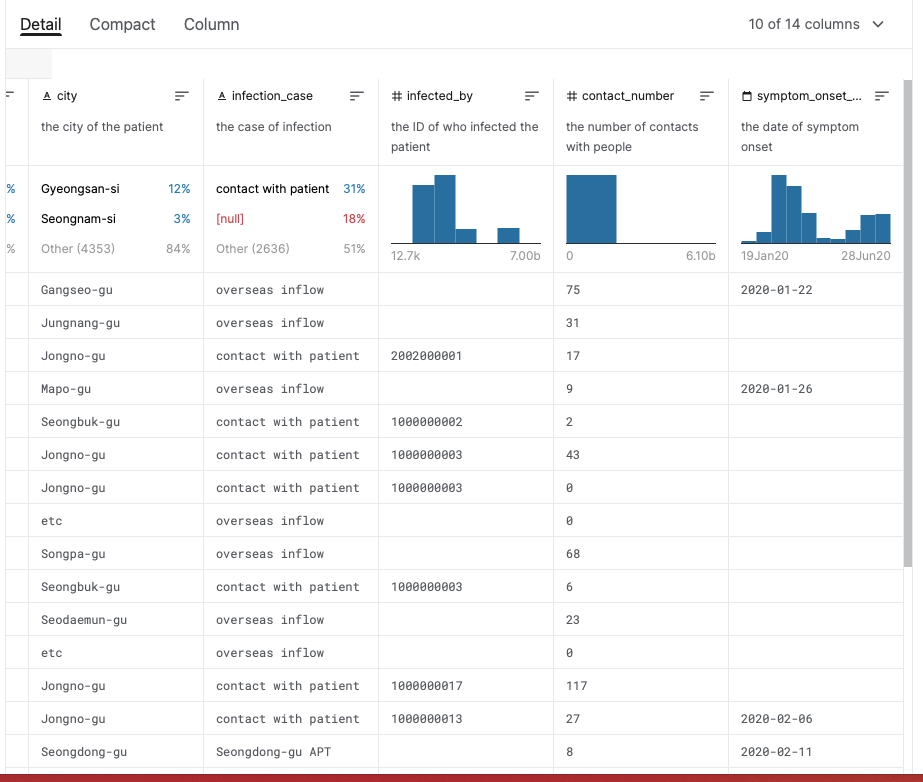Click the sort icon for city column
This screenshot has width=923, height=782.
pyautogui.click(x=182, y=96)
